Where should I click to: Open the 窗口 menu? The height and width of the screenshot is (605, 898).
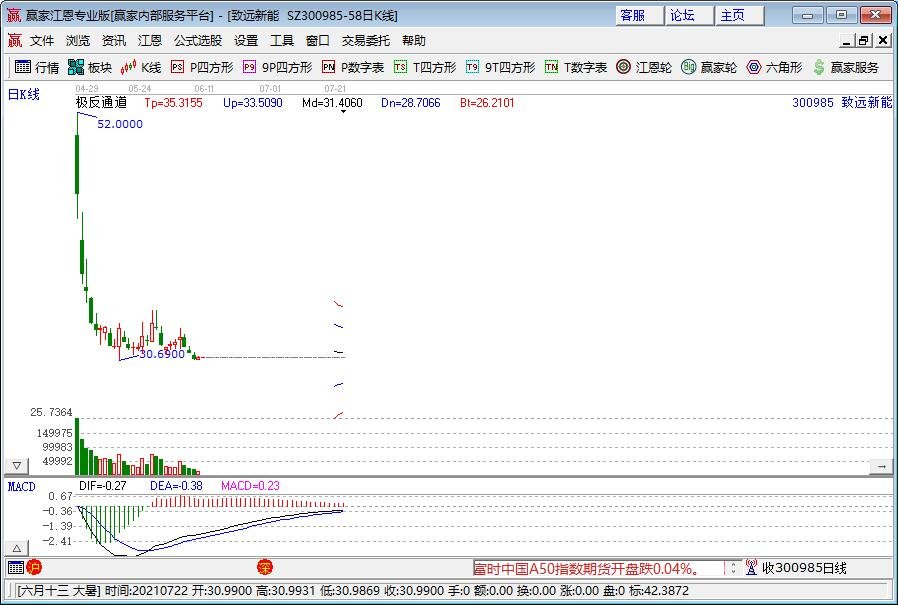click(x=318, y=41)
